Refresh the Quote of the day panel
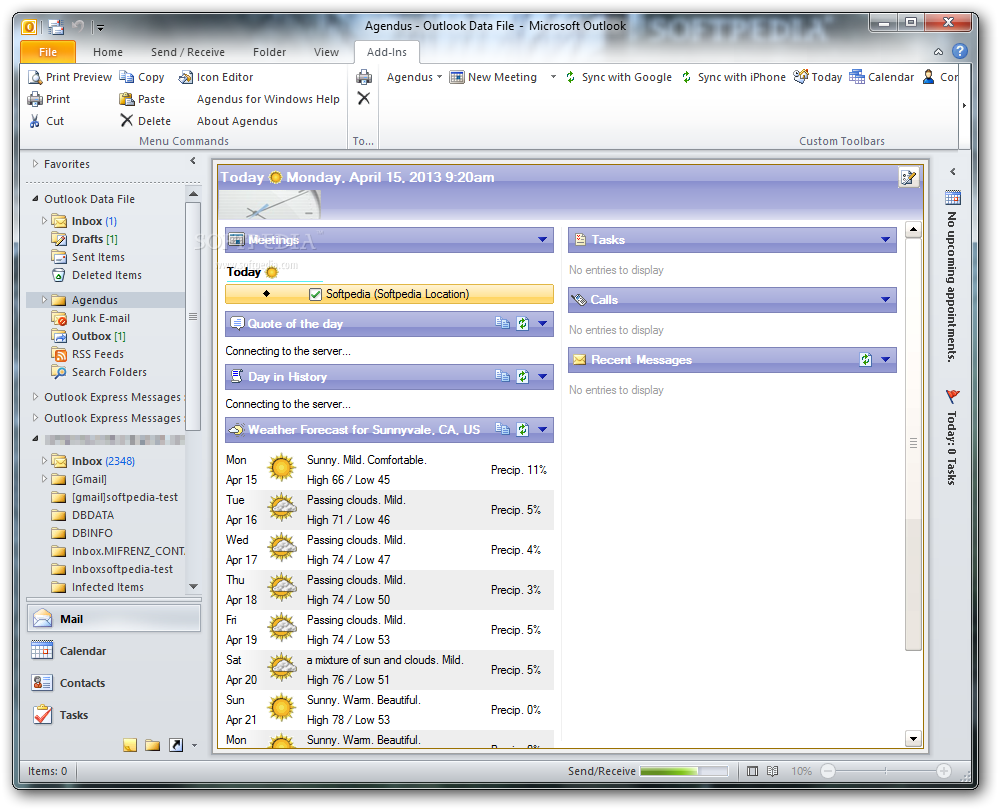The height and width of the screenshot is (810, 999). click(522, 324)
